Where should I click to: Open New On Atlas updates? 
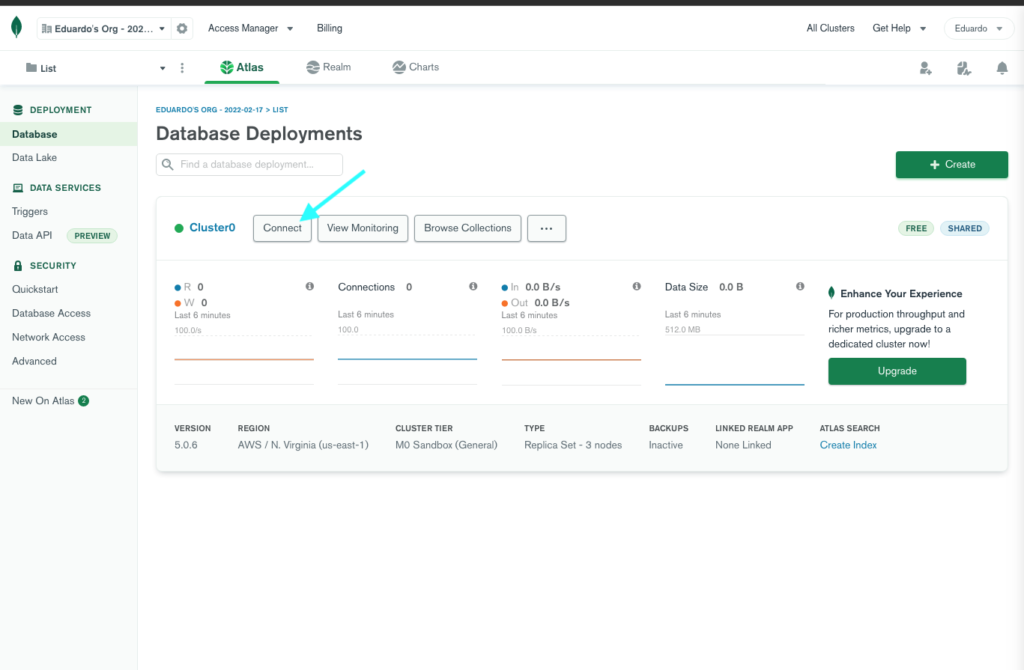coord(50,401)
